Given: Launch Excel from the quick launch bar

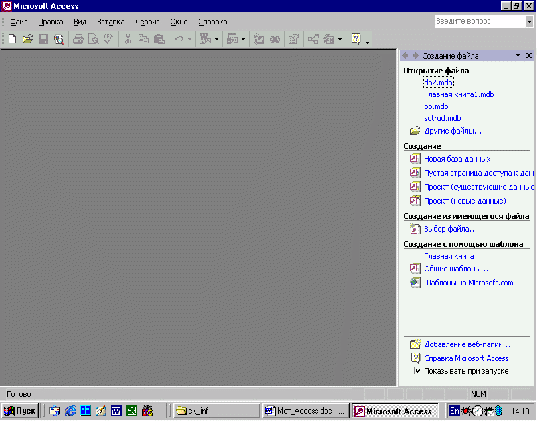Looking at the screenshot, I should click(132, 410).
